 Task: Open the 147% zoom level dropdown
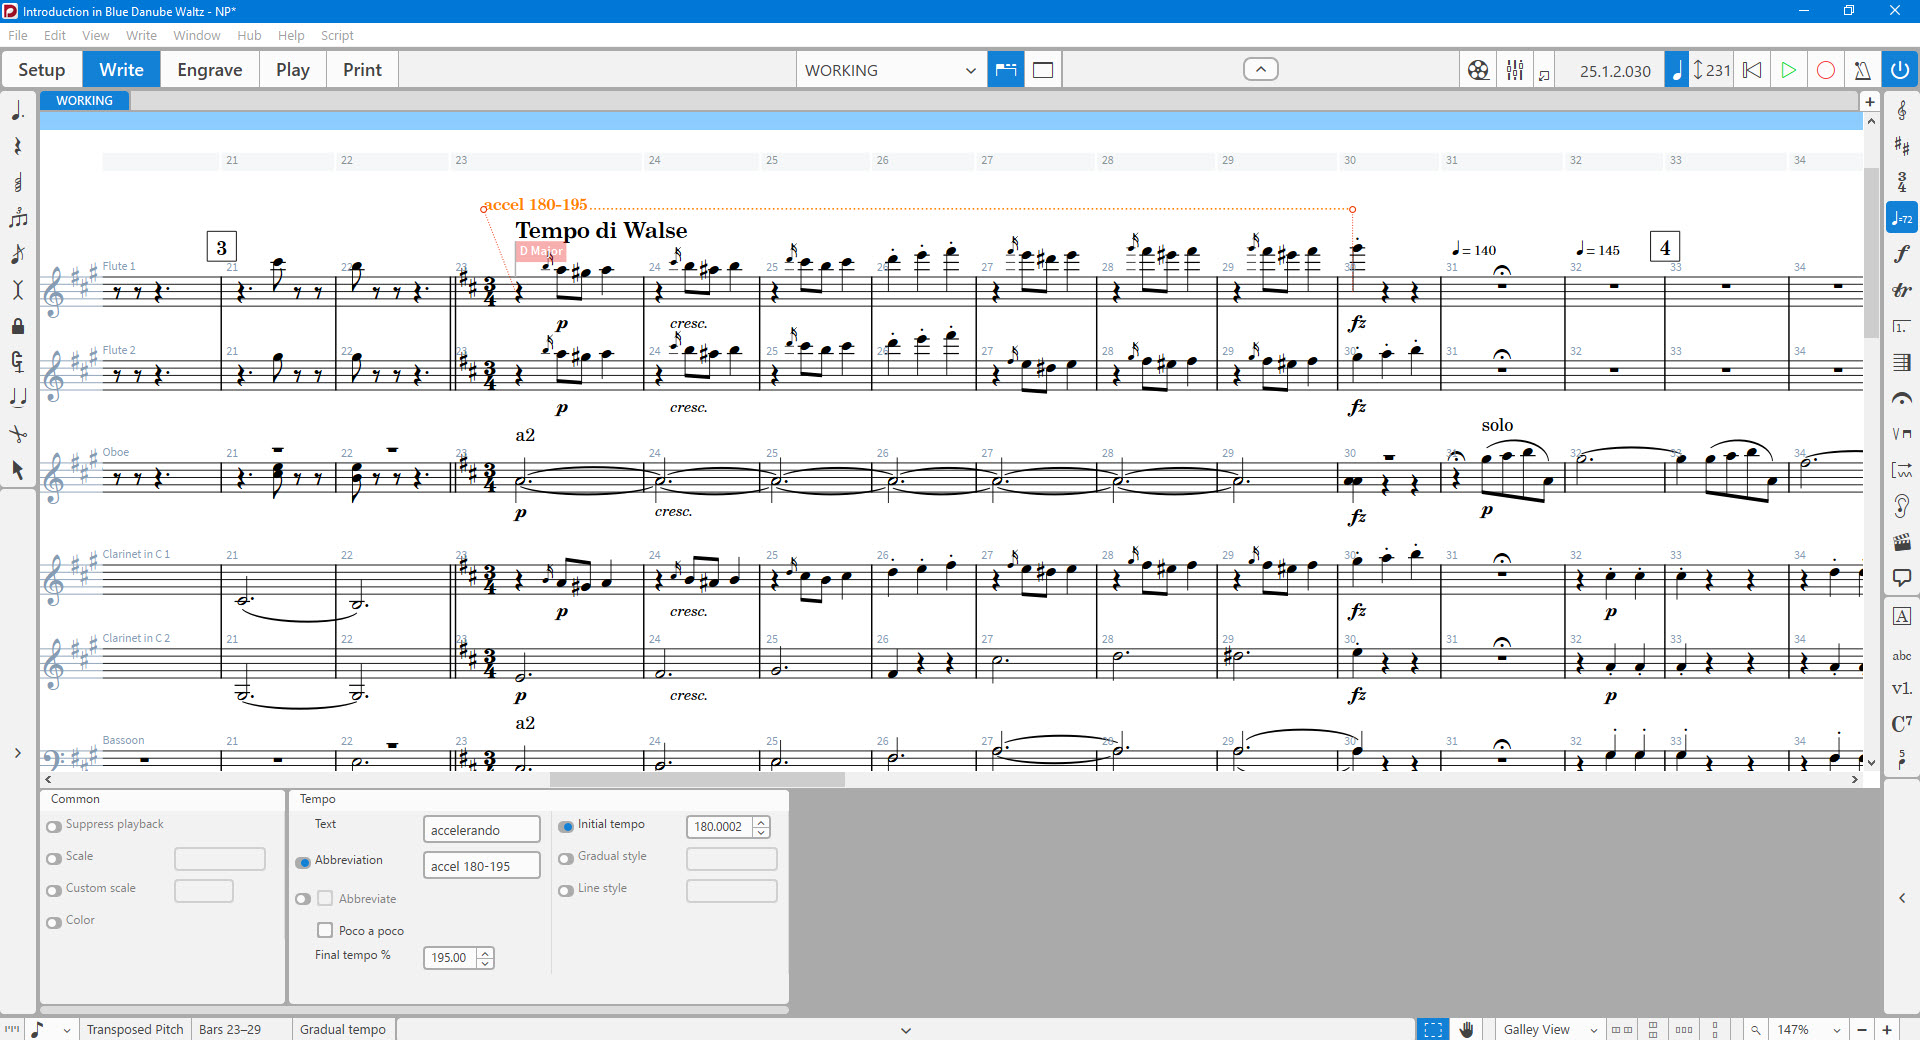1808,1029
